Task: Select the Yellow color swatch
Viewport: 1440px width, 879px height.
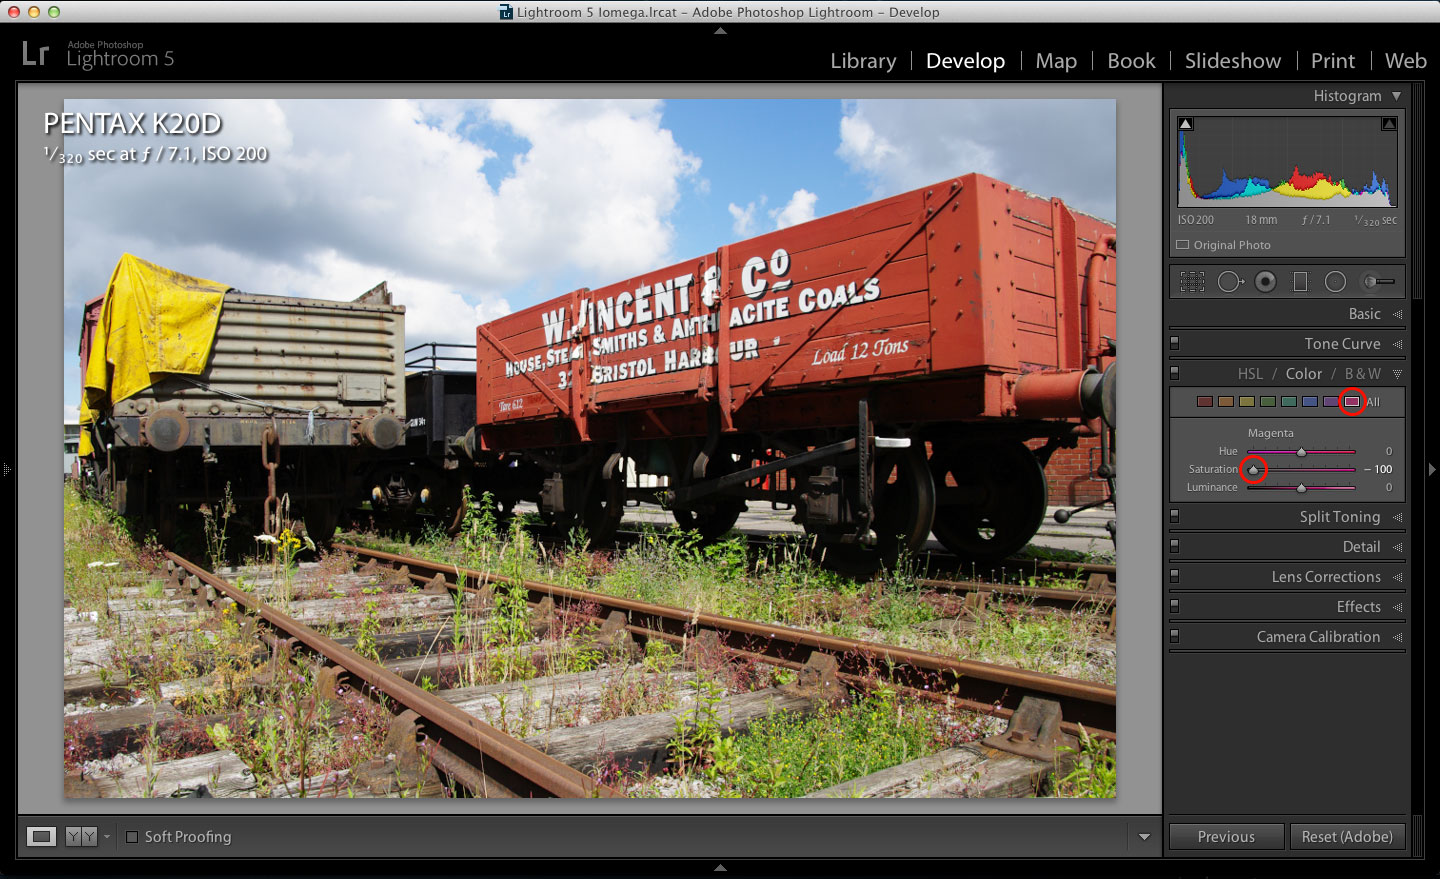Action: (x=1246, y=402)
